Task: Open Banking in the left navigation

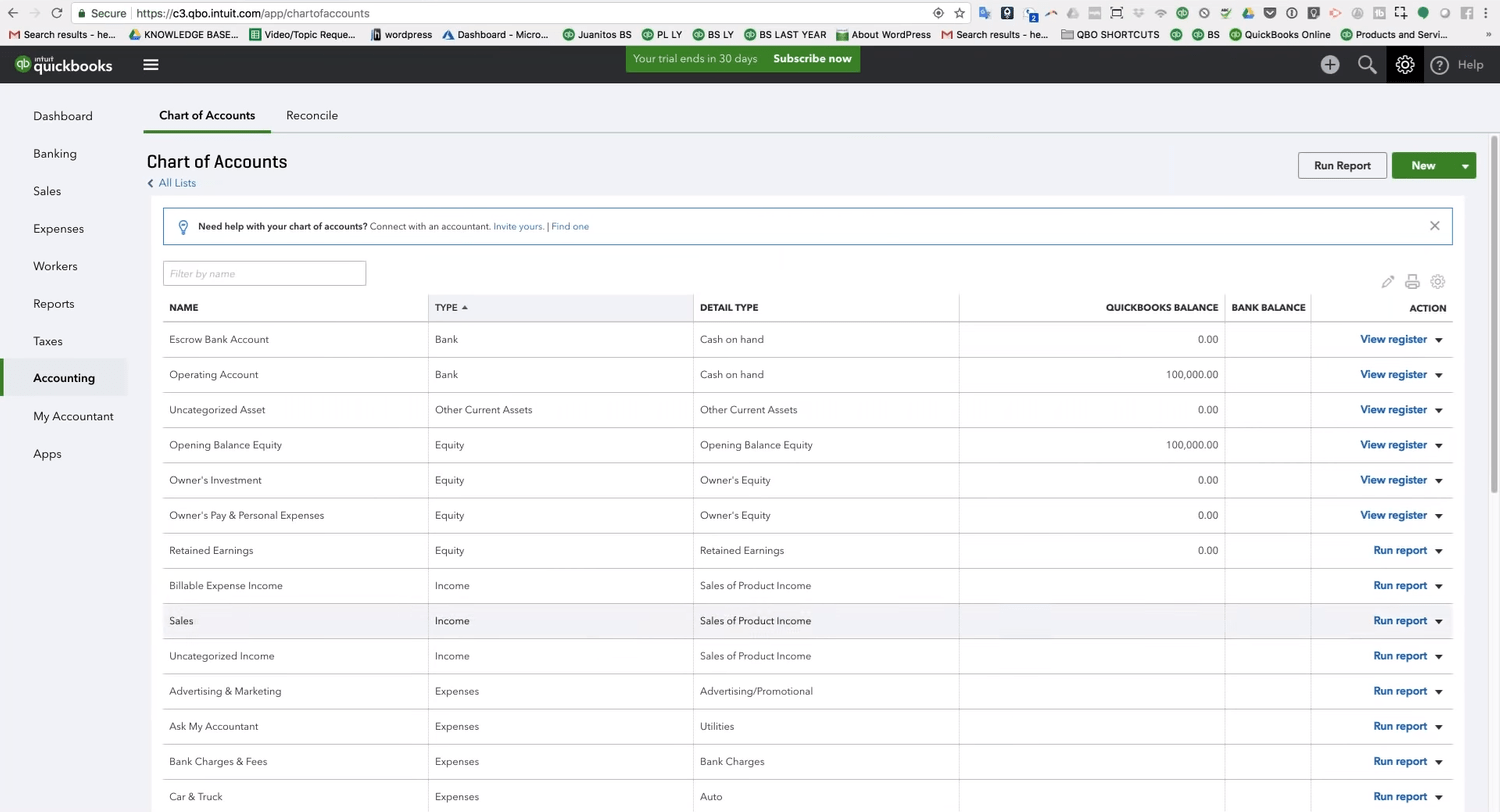Action: [55, 154]
